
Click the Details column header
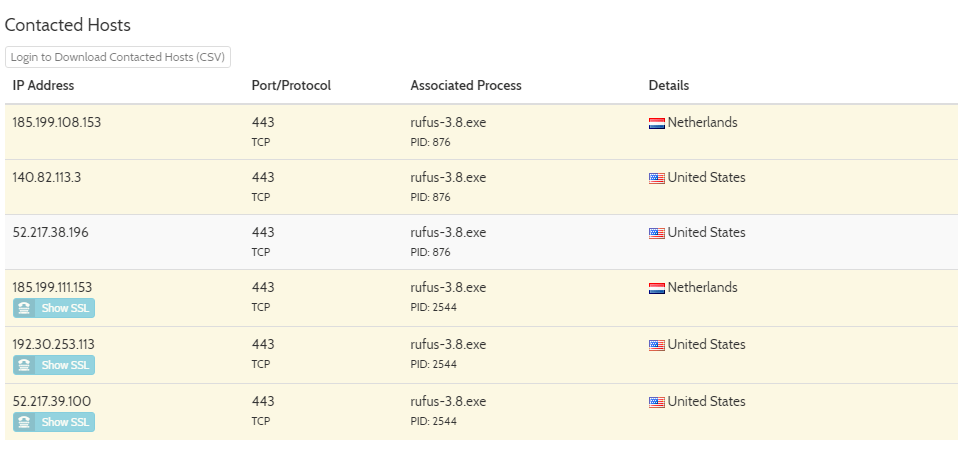(669, 86)
